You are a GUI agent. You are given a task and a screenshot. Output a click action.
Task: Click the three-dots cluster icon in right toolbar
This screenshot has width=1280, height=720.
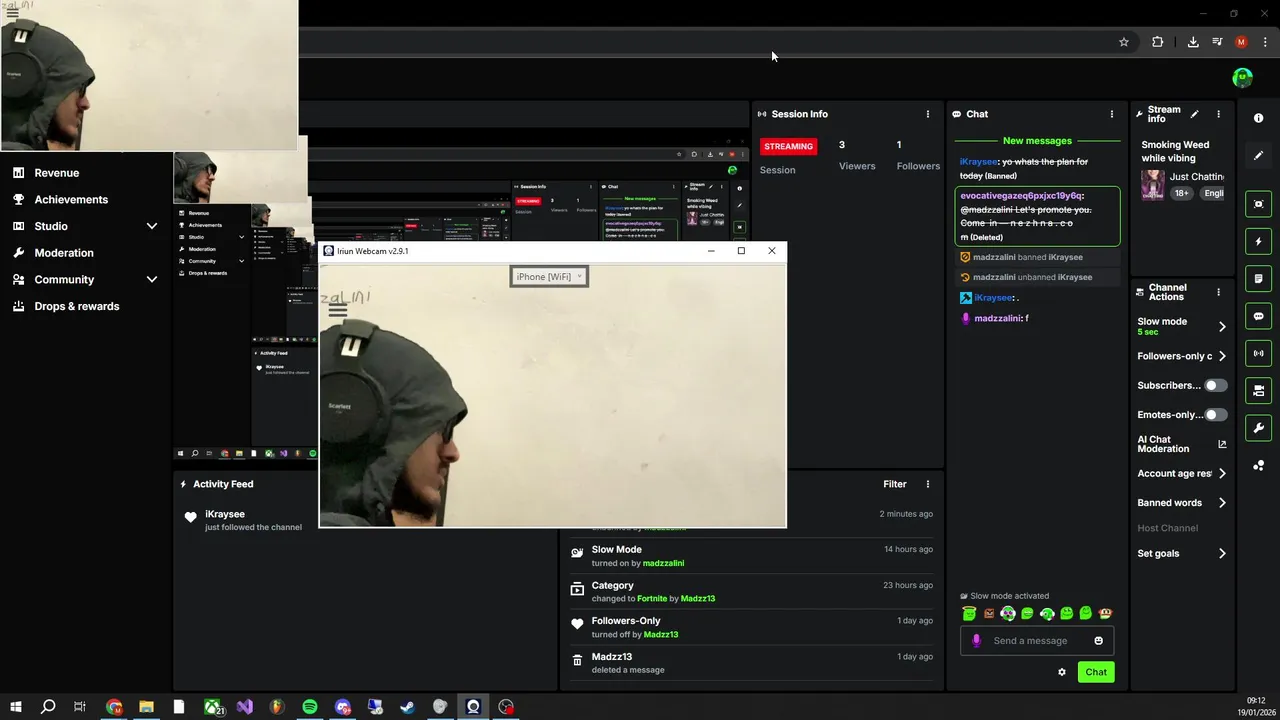(x=1258, y=466)
